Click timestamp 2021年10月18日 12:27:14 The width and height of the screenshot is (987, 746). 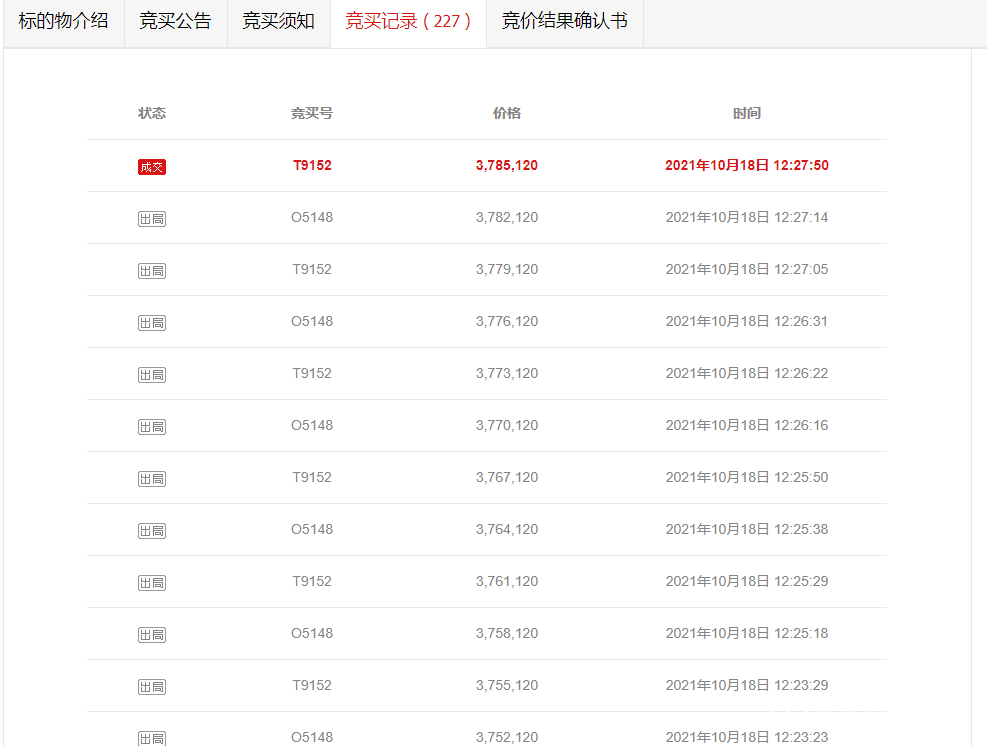pos(747,217)
